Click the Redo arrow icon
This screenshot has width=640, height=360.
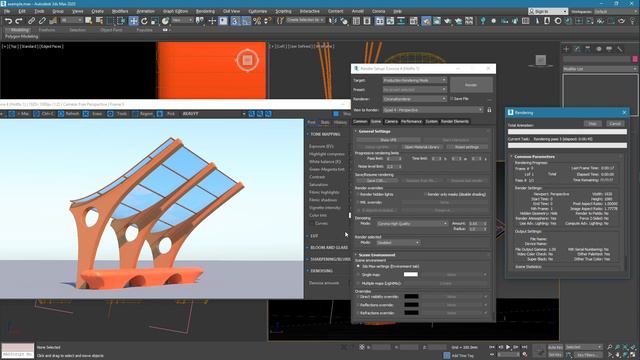19,21
